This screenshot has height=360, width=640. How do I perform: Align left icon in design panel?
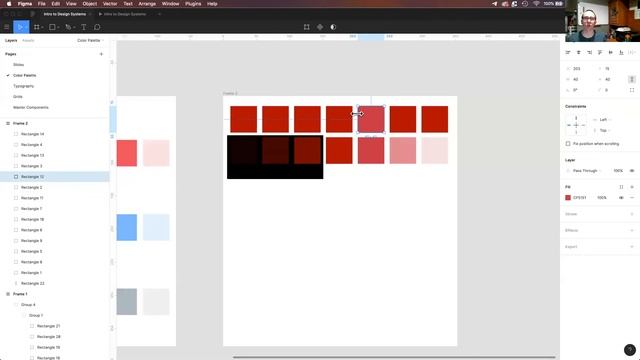(x=568, y=52)
